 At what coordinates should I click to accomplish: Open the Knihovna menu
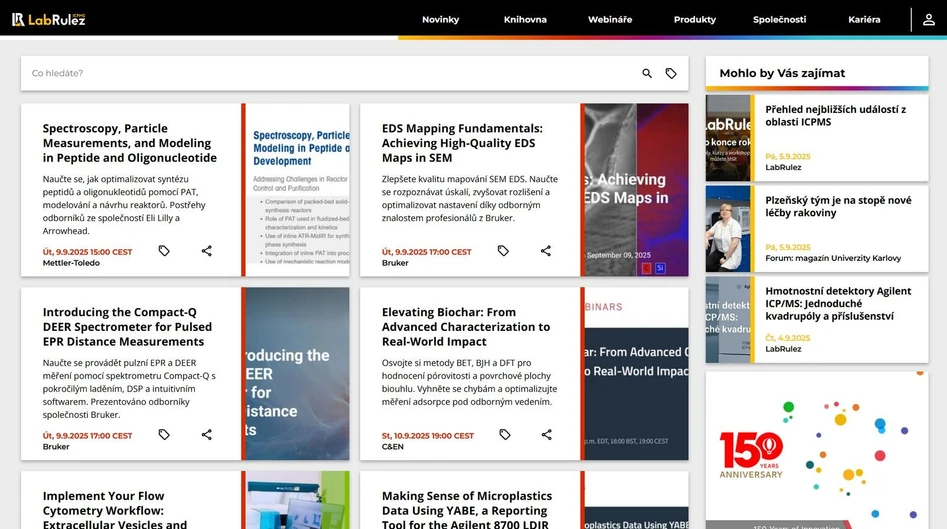[x=525, y=19]
